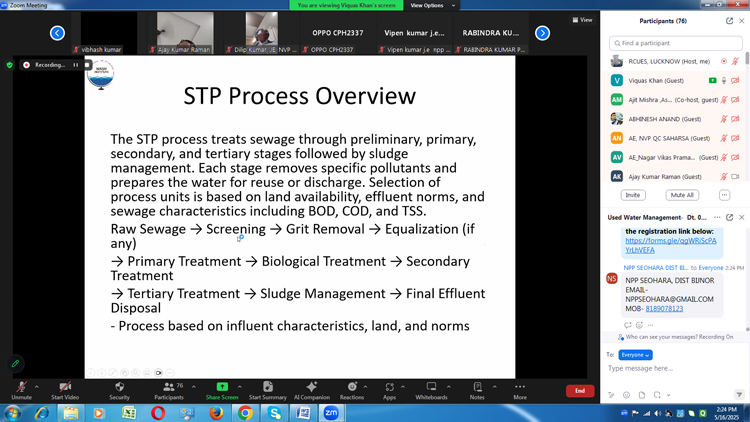Attach a file in chat
The width and height of the screenshot is (750, 422).
tap(642, 395)
